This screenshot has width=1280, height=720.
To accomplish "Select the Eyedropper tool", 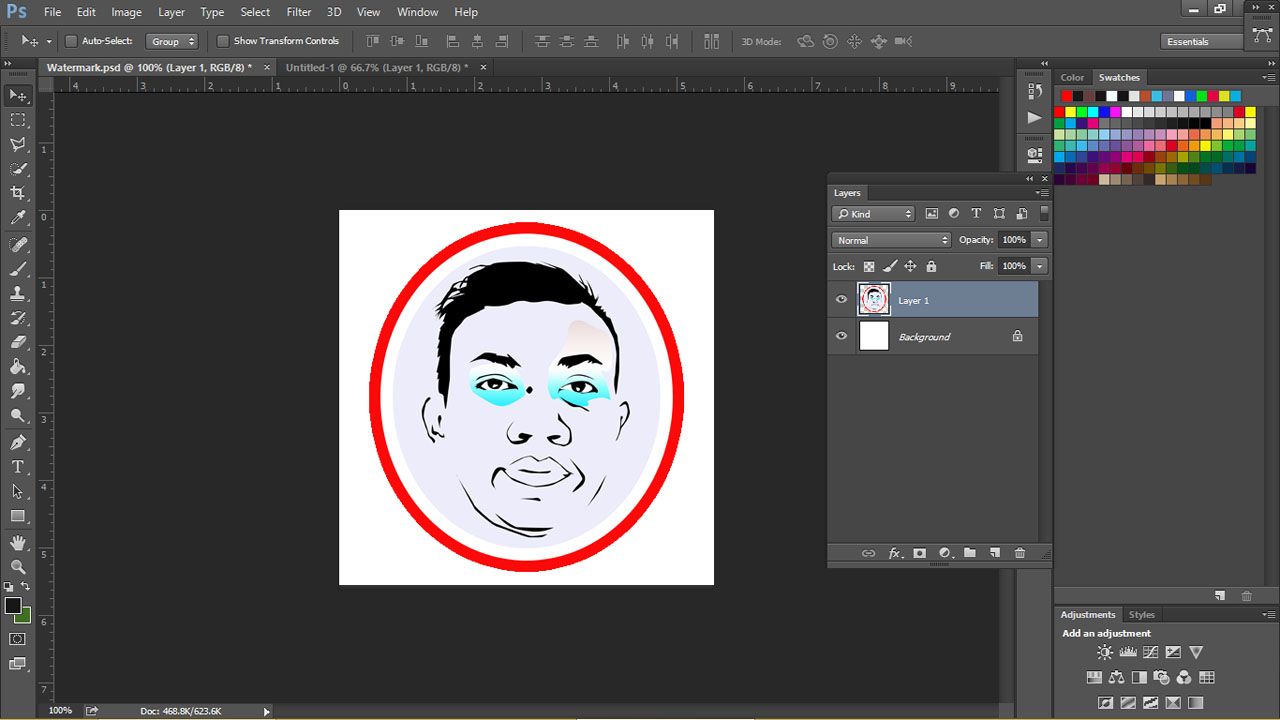I will 18,218.
